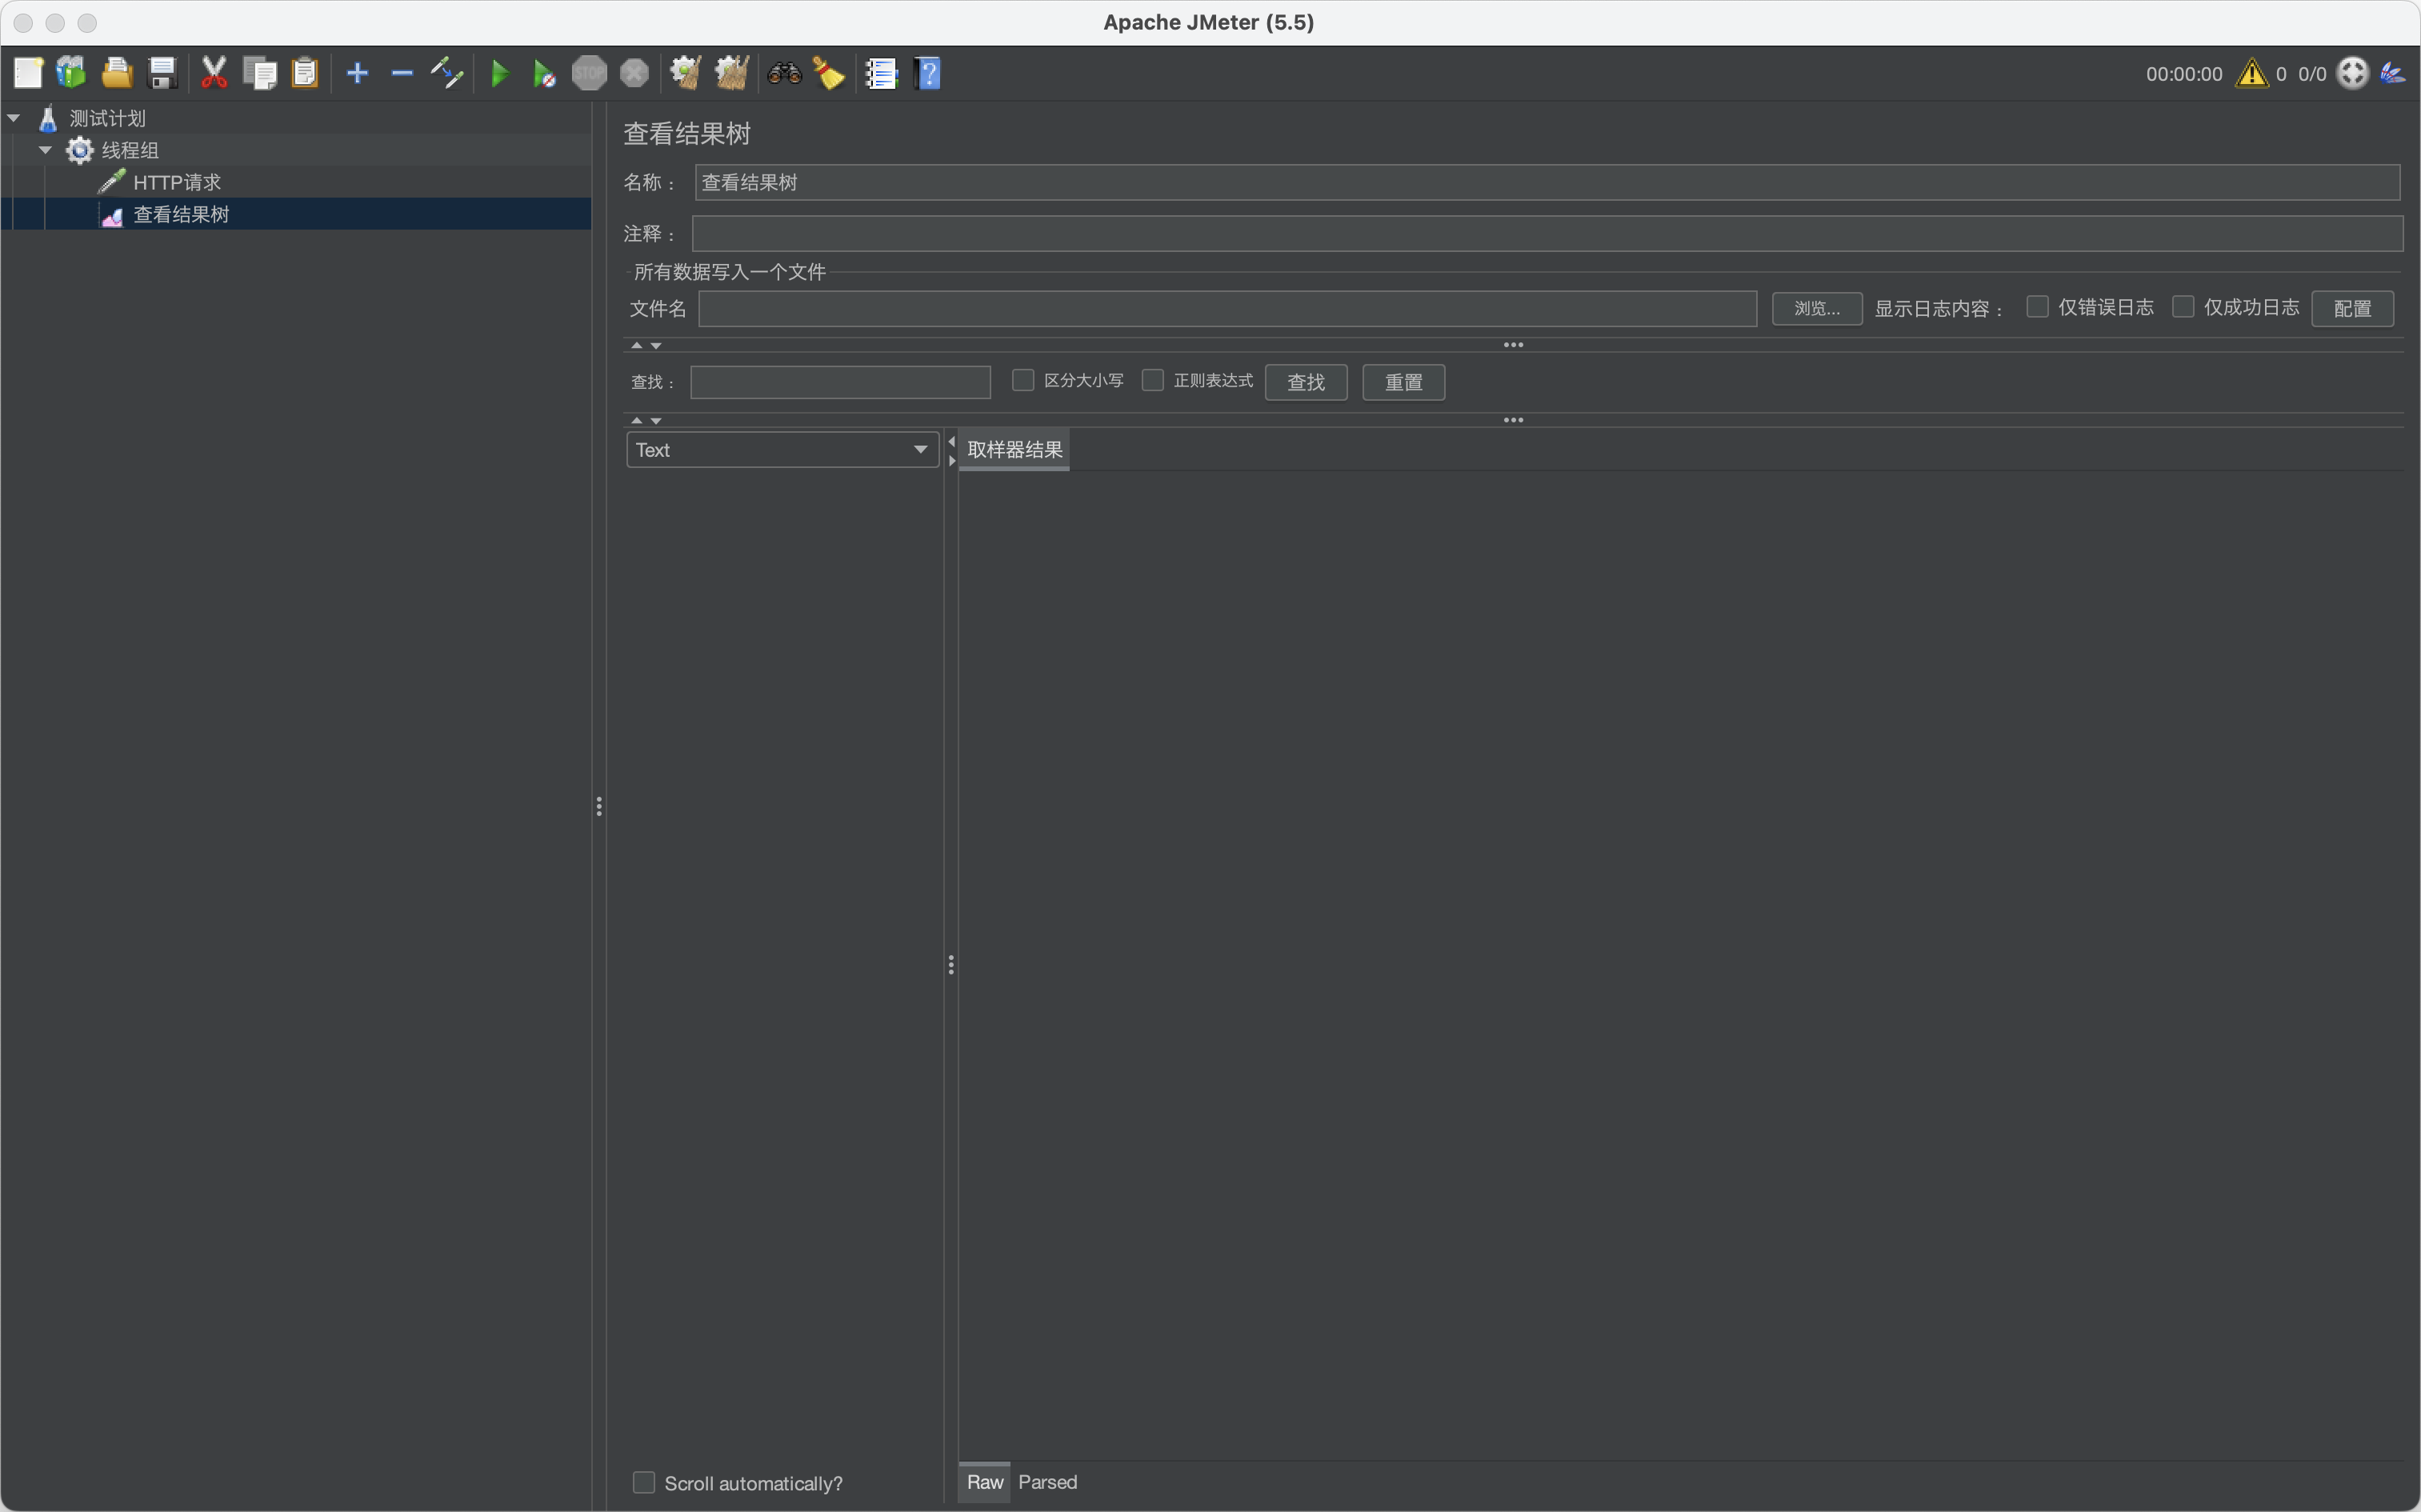
Task: Collapse the 测试计划 root node
Action: pos(14,118)
